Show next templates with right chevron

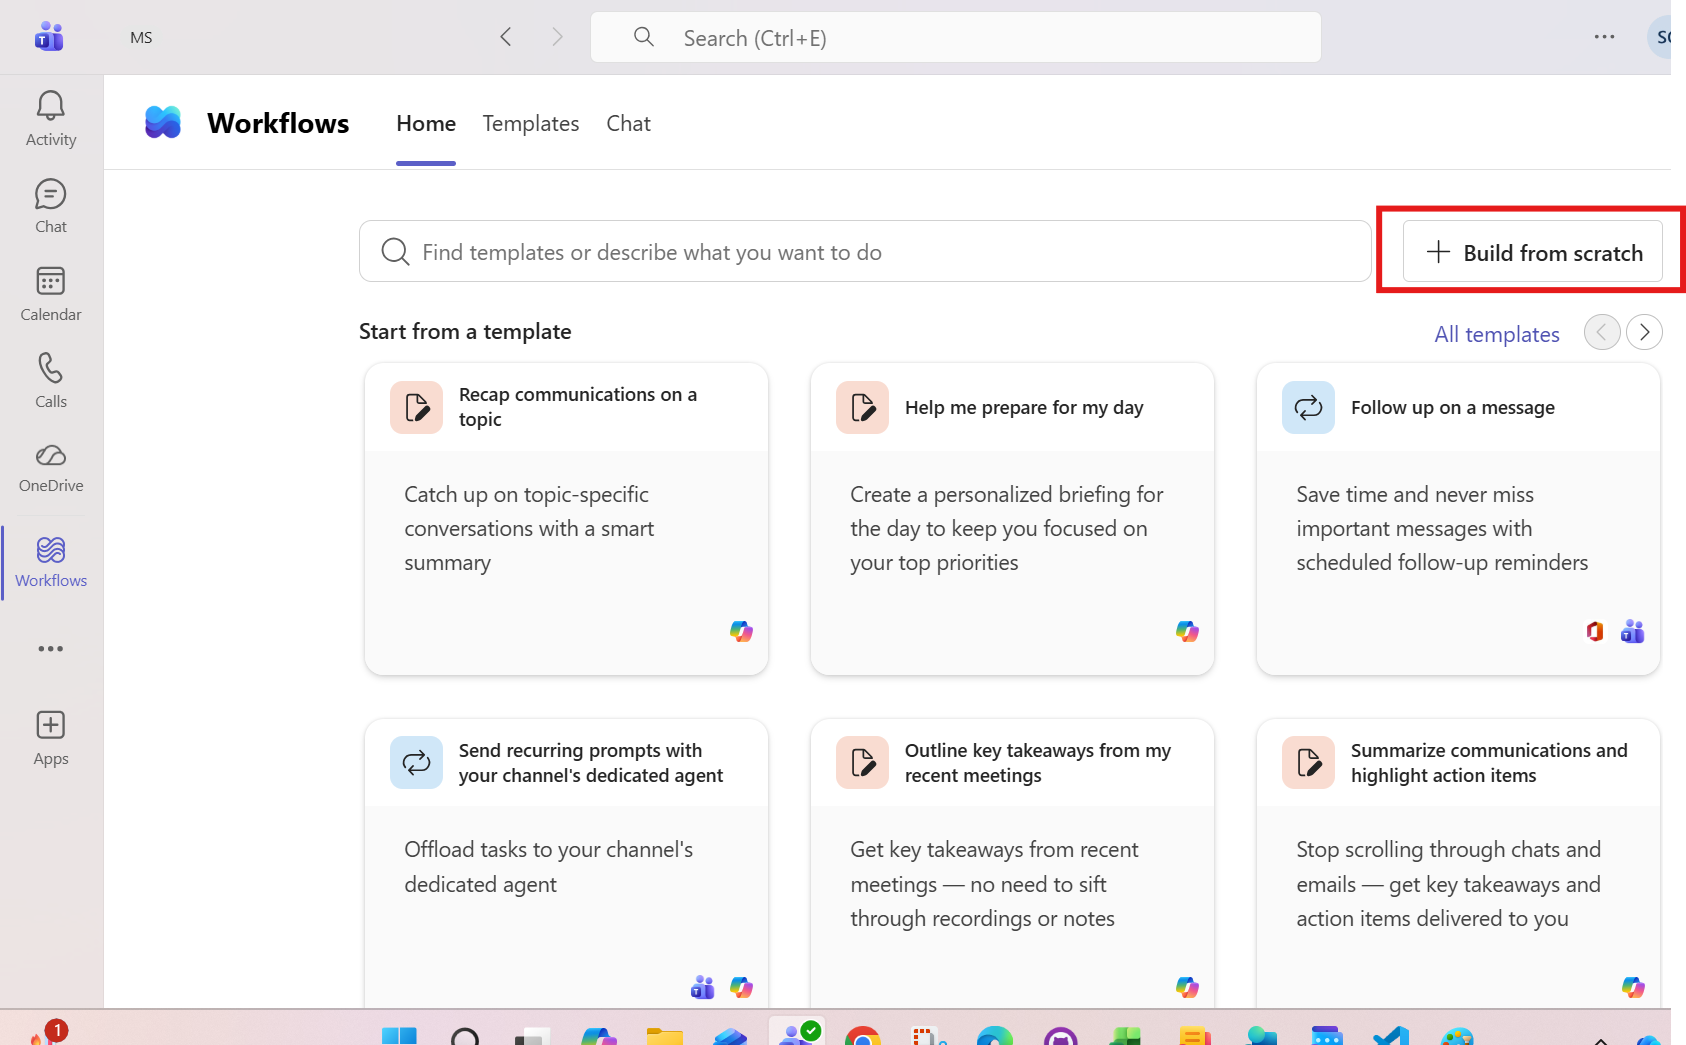(1644, 332)
